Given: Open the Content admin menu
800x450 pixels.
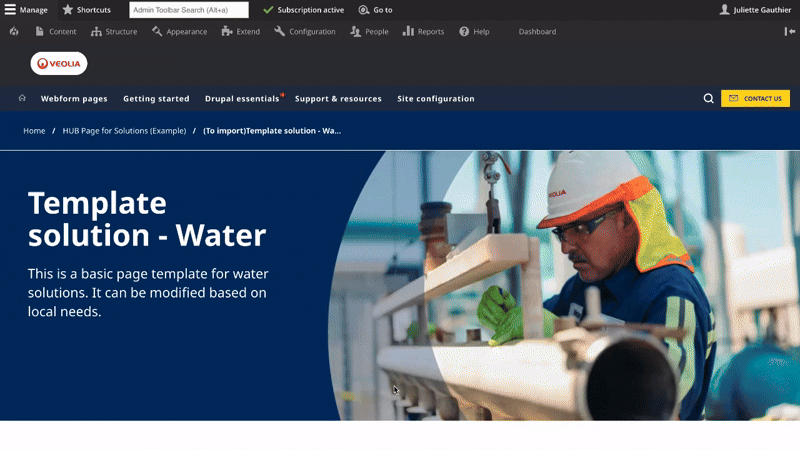Looking at the screenshot, I should tap(56, 31).
